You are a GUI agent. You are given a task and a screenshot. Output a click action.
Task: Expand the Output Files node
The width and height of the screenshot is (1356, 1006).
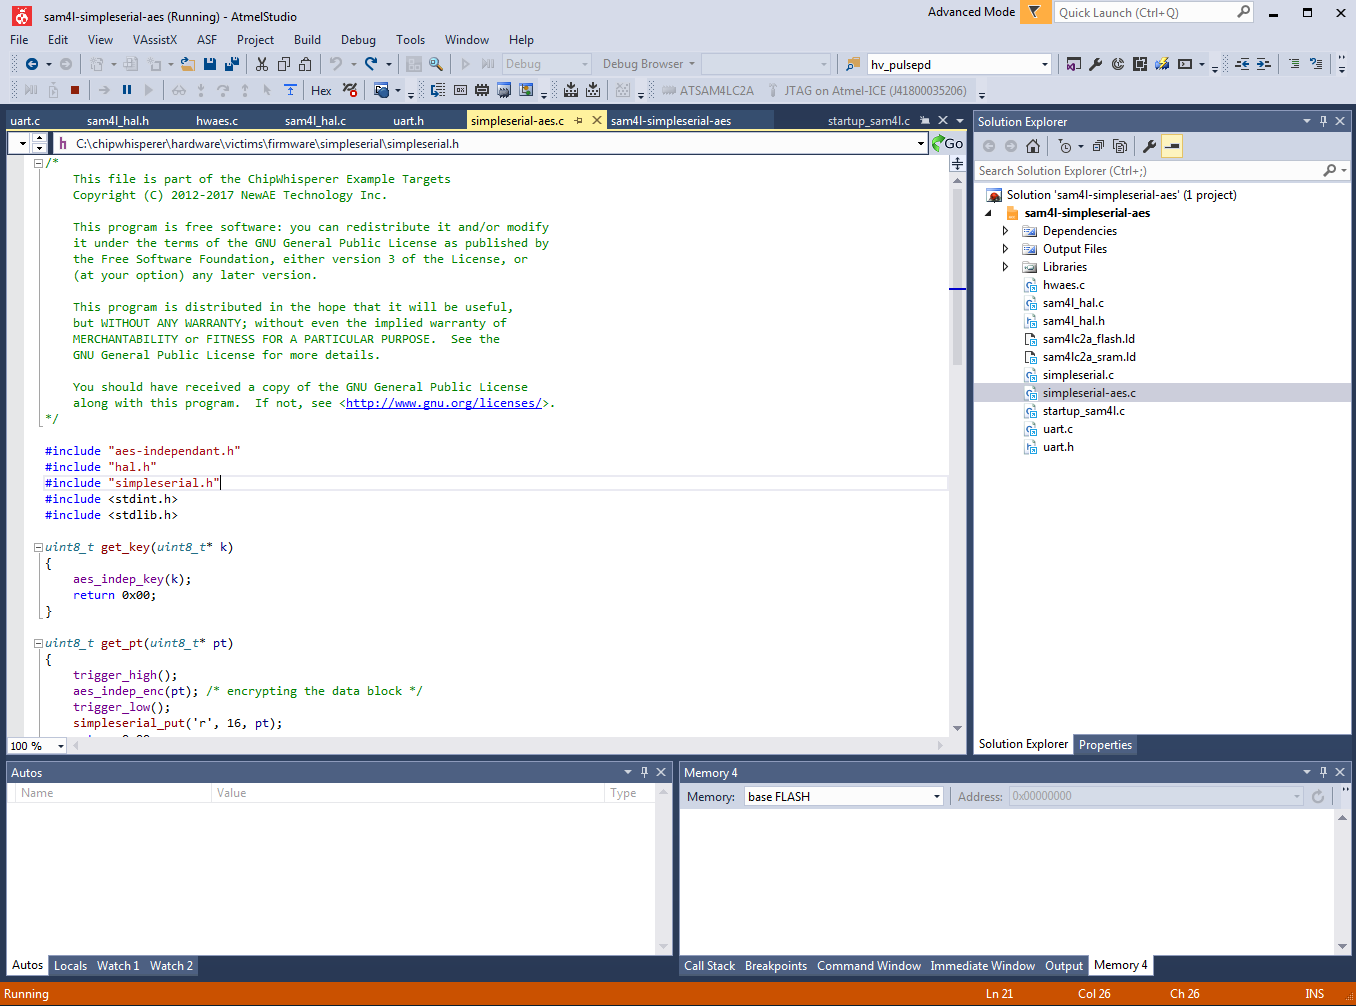point(1006,249)
